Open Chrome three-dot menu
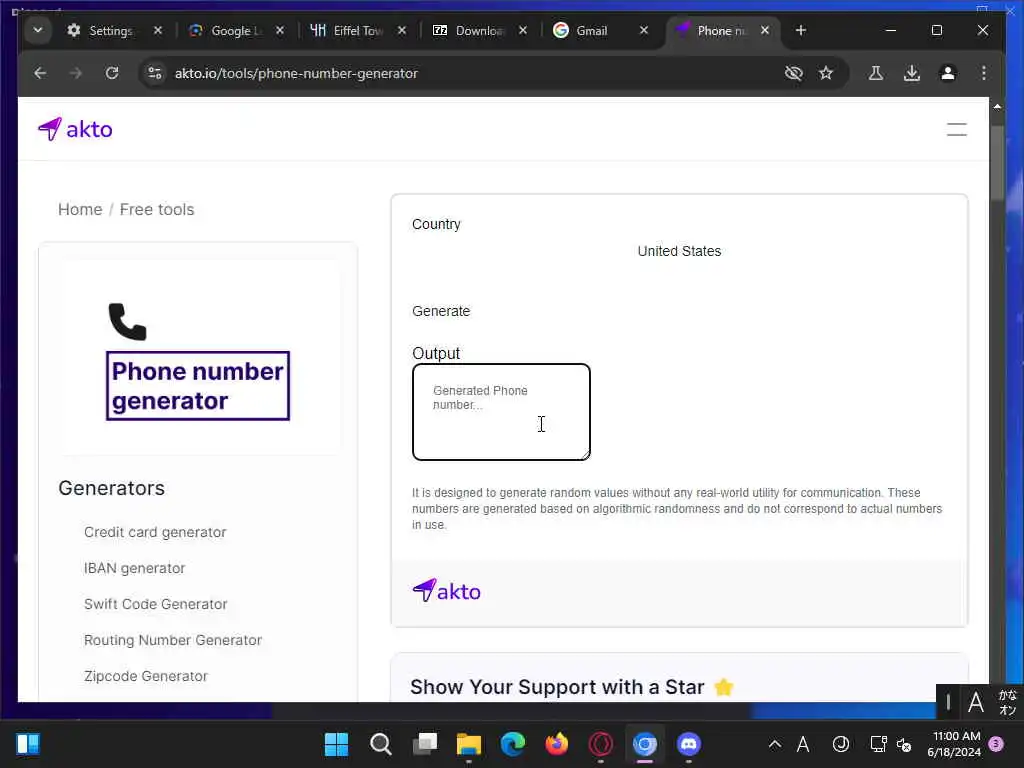 [984, 73]
